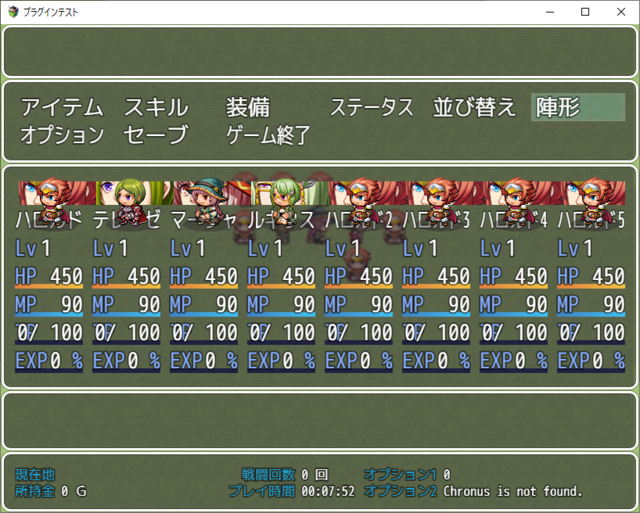Click ハロルド2's HP 450 gauge
Image resolution: width=640 pixels, height=513 pixels.
coord(359,278)
